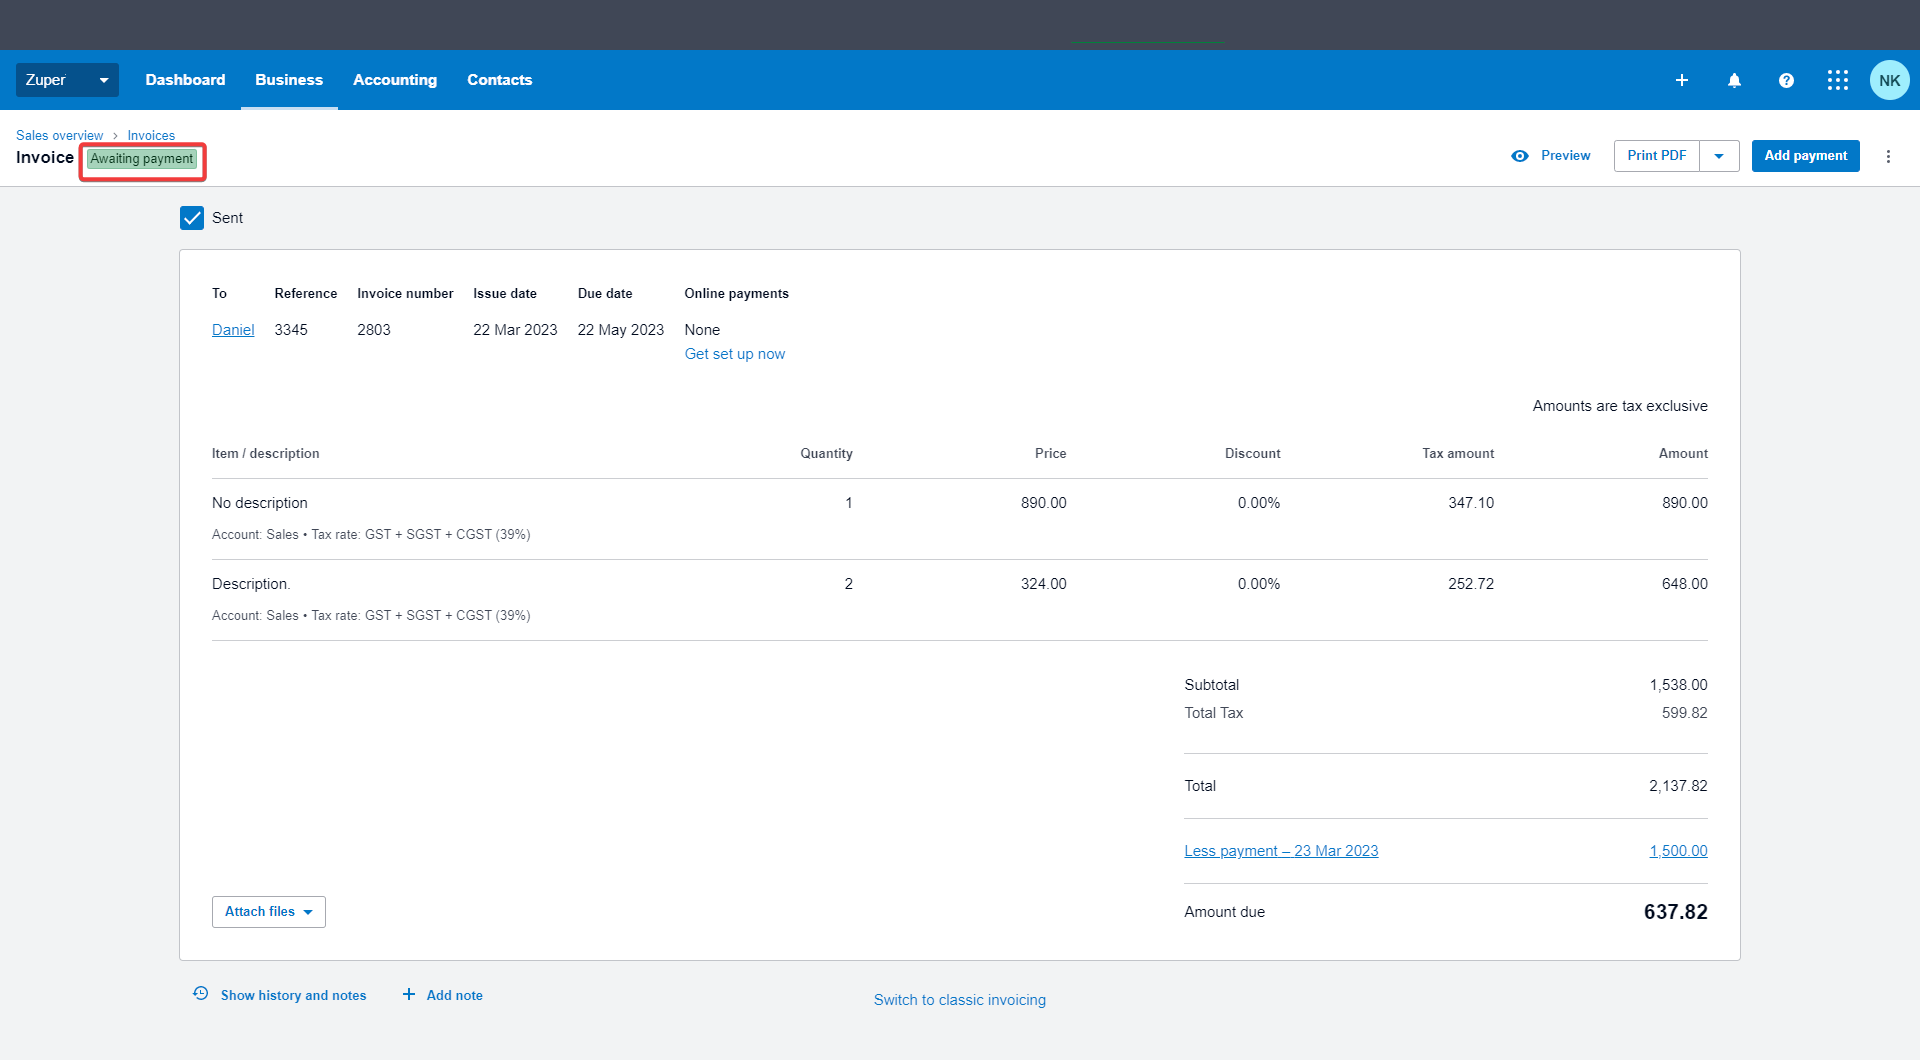This screenshot has height=1060, width=1920.
Task: Click the Awaiting payment status badge
Action: pos(142,159)
